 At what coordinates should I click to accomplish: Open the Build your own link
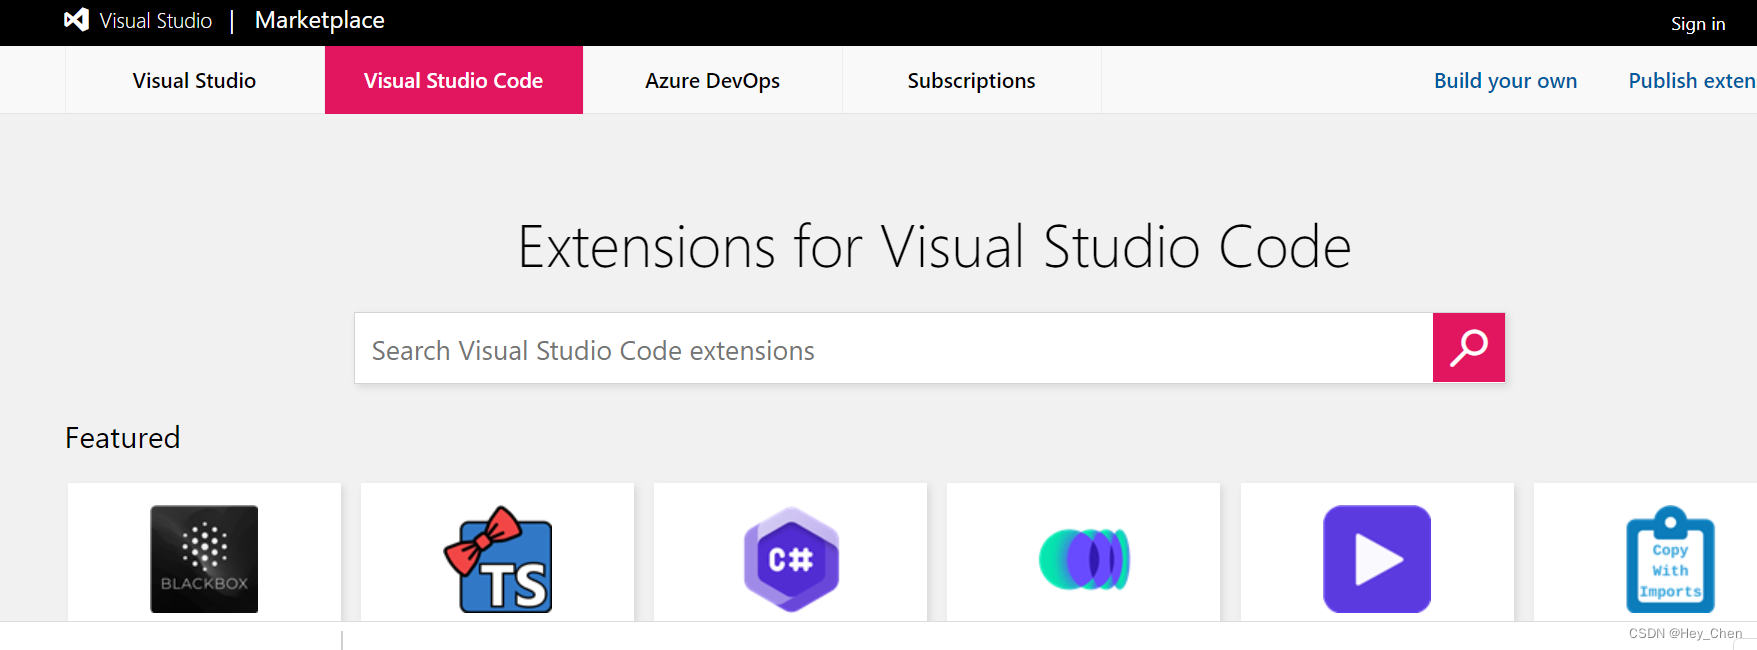coord(1505,81)
